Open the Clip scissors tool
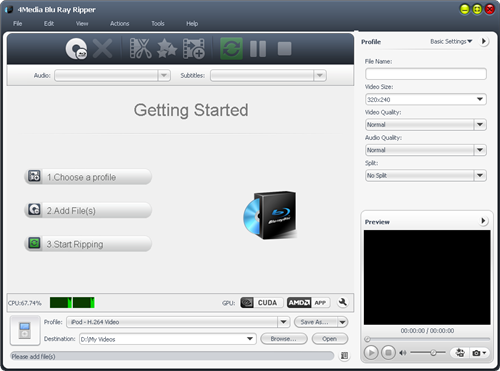500x371 pixels. [140, 49]
